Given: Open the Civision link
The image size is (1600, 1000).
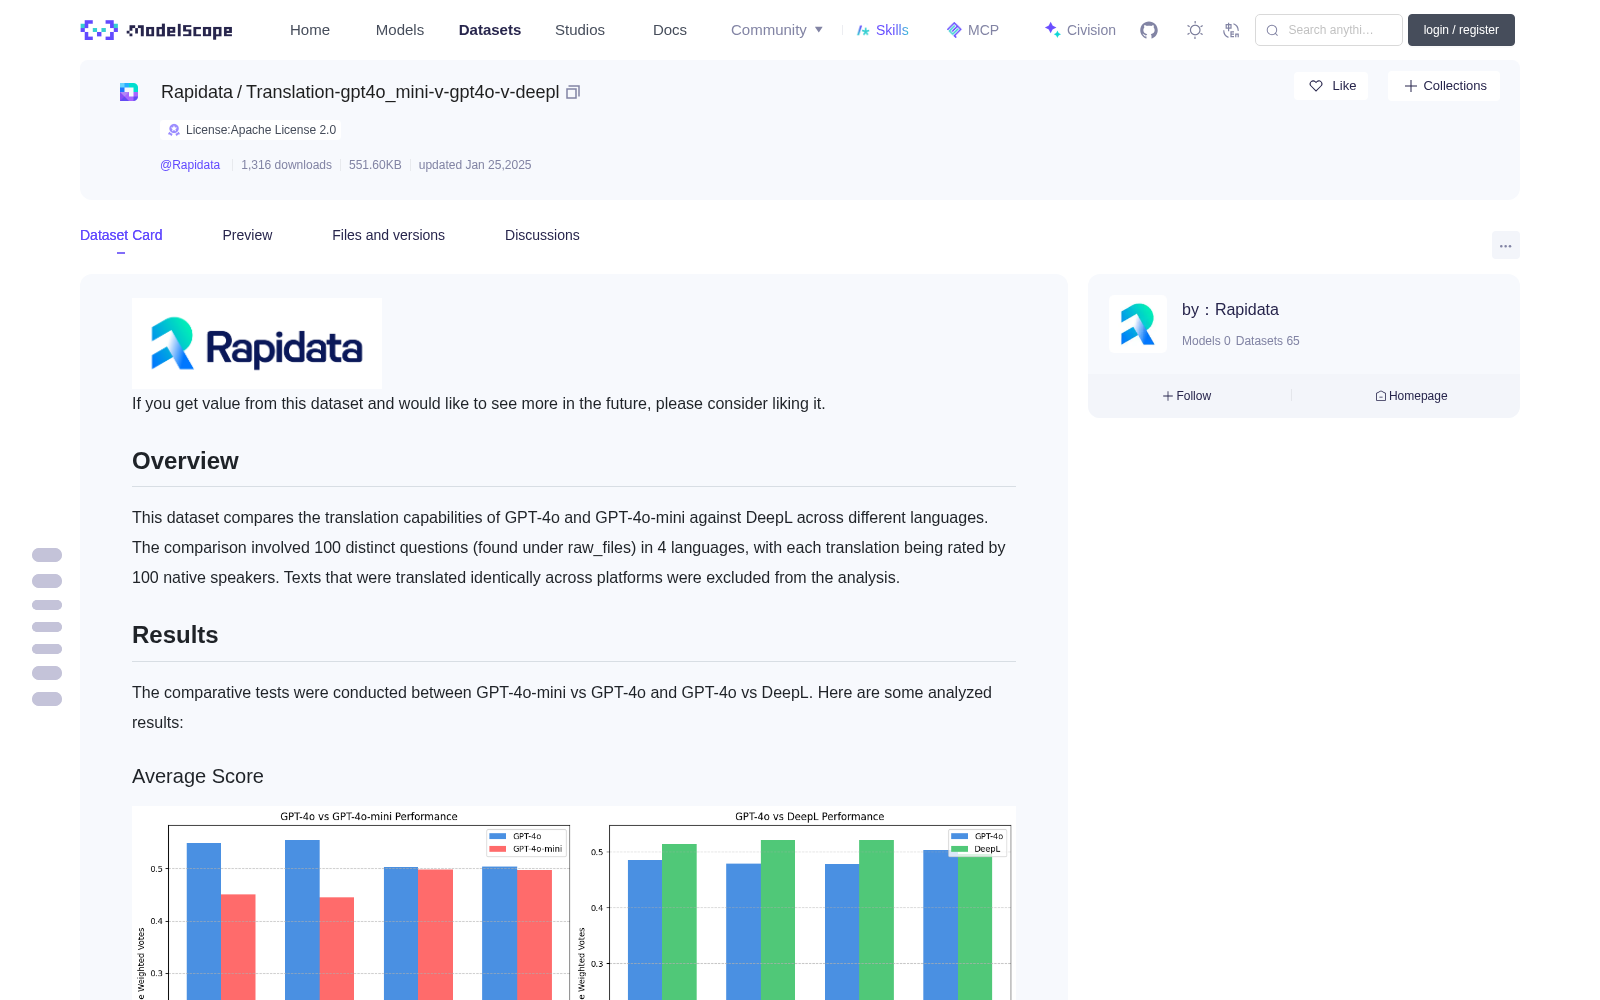Looking at the screenshot, I should [1080, 30].
